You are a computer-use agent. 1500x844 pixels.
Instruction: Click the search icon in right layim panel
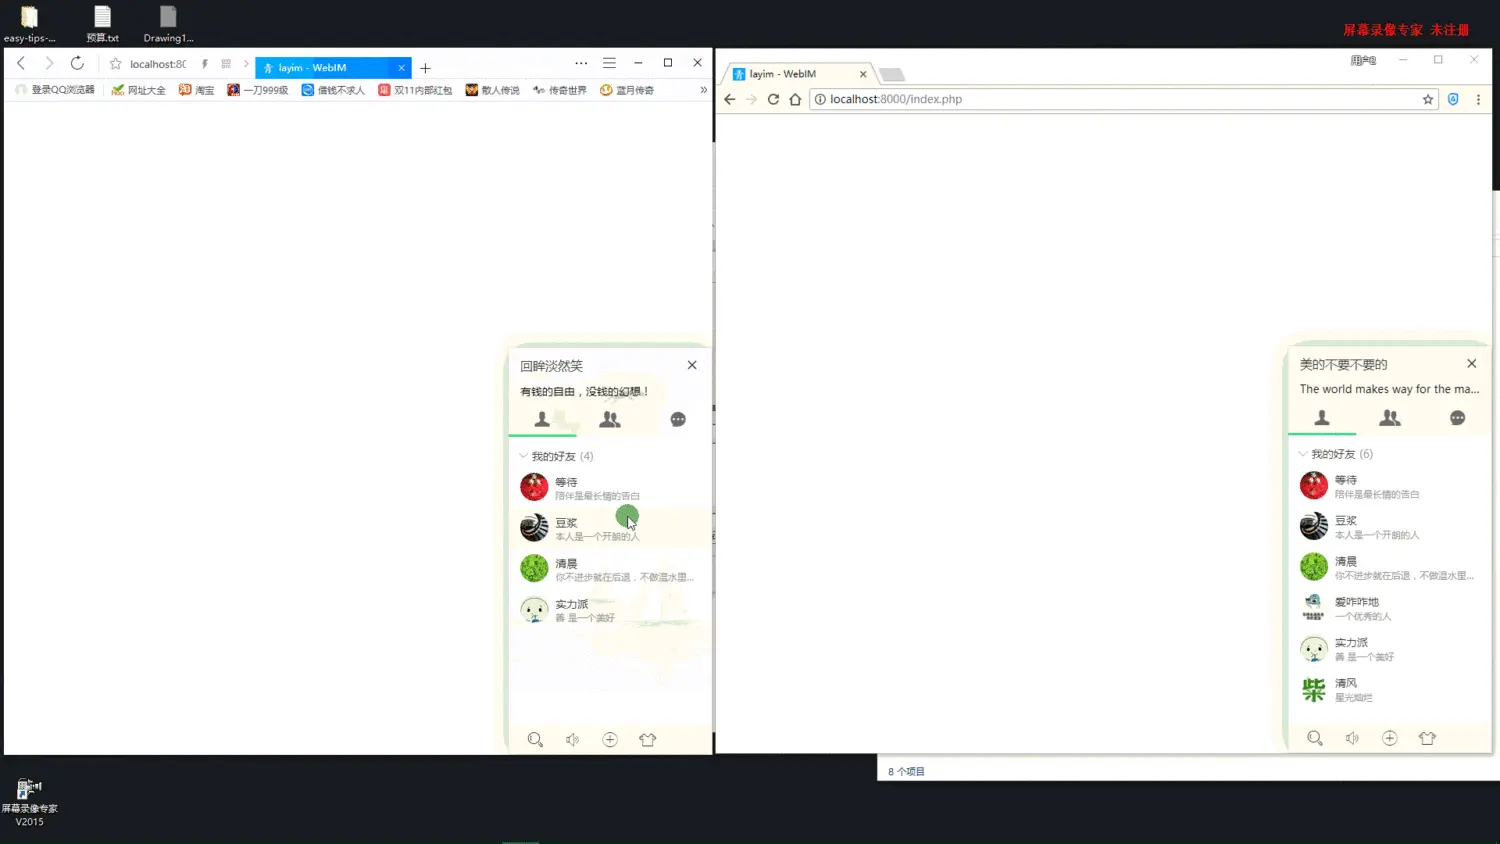1315,738
